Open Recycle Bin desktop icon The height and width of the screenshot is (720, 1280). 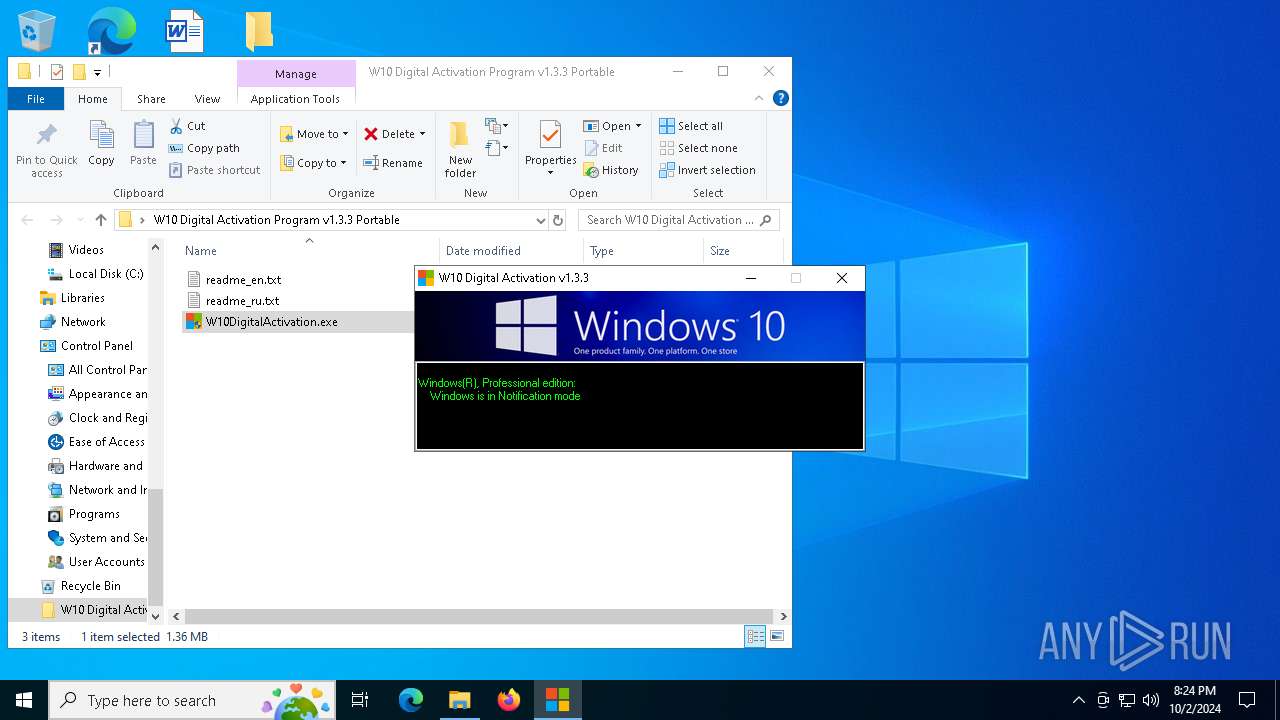(x=37, y=31)
